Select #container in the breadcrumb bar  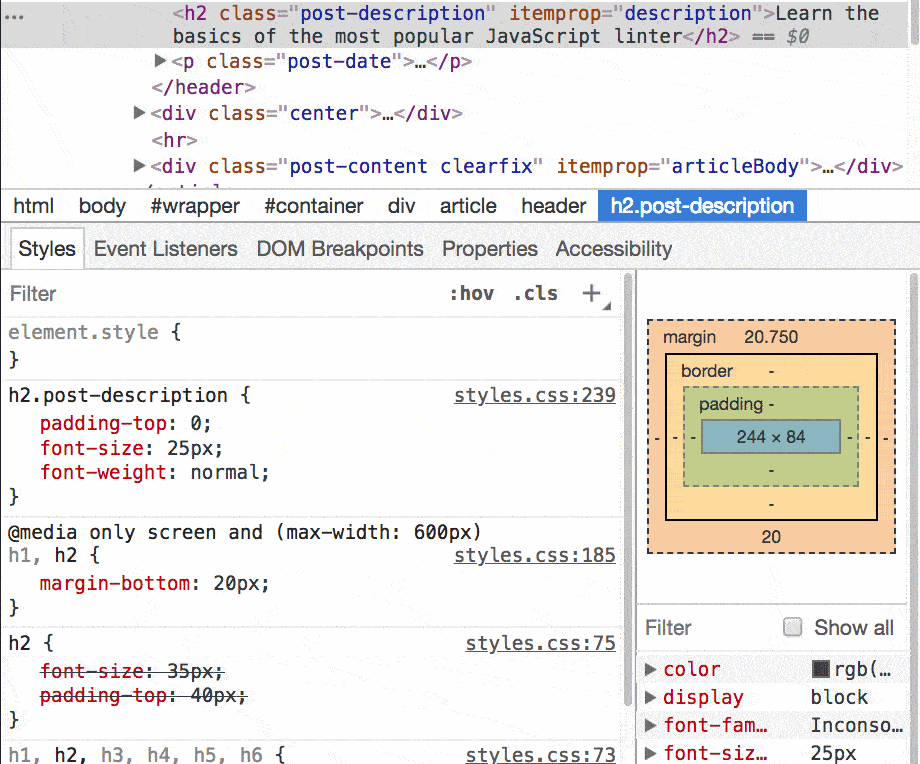pyautogui.click(x=313, y=206)
